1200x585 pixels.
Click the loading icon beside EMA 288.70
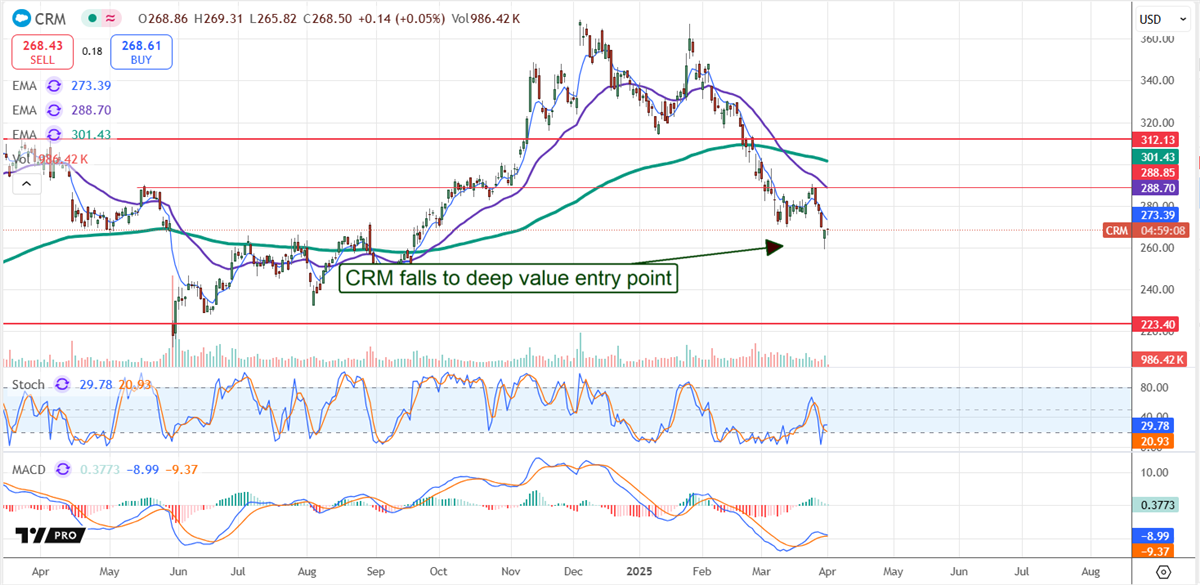tap(55, 110)
